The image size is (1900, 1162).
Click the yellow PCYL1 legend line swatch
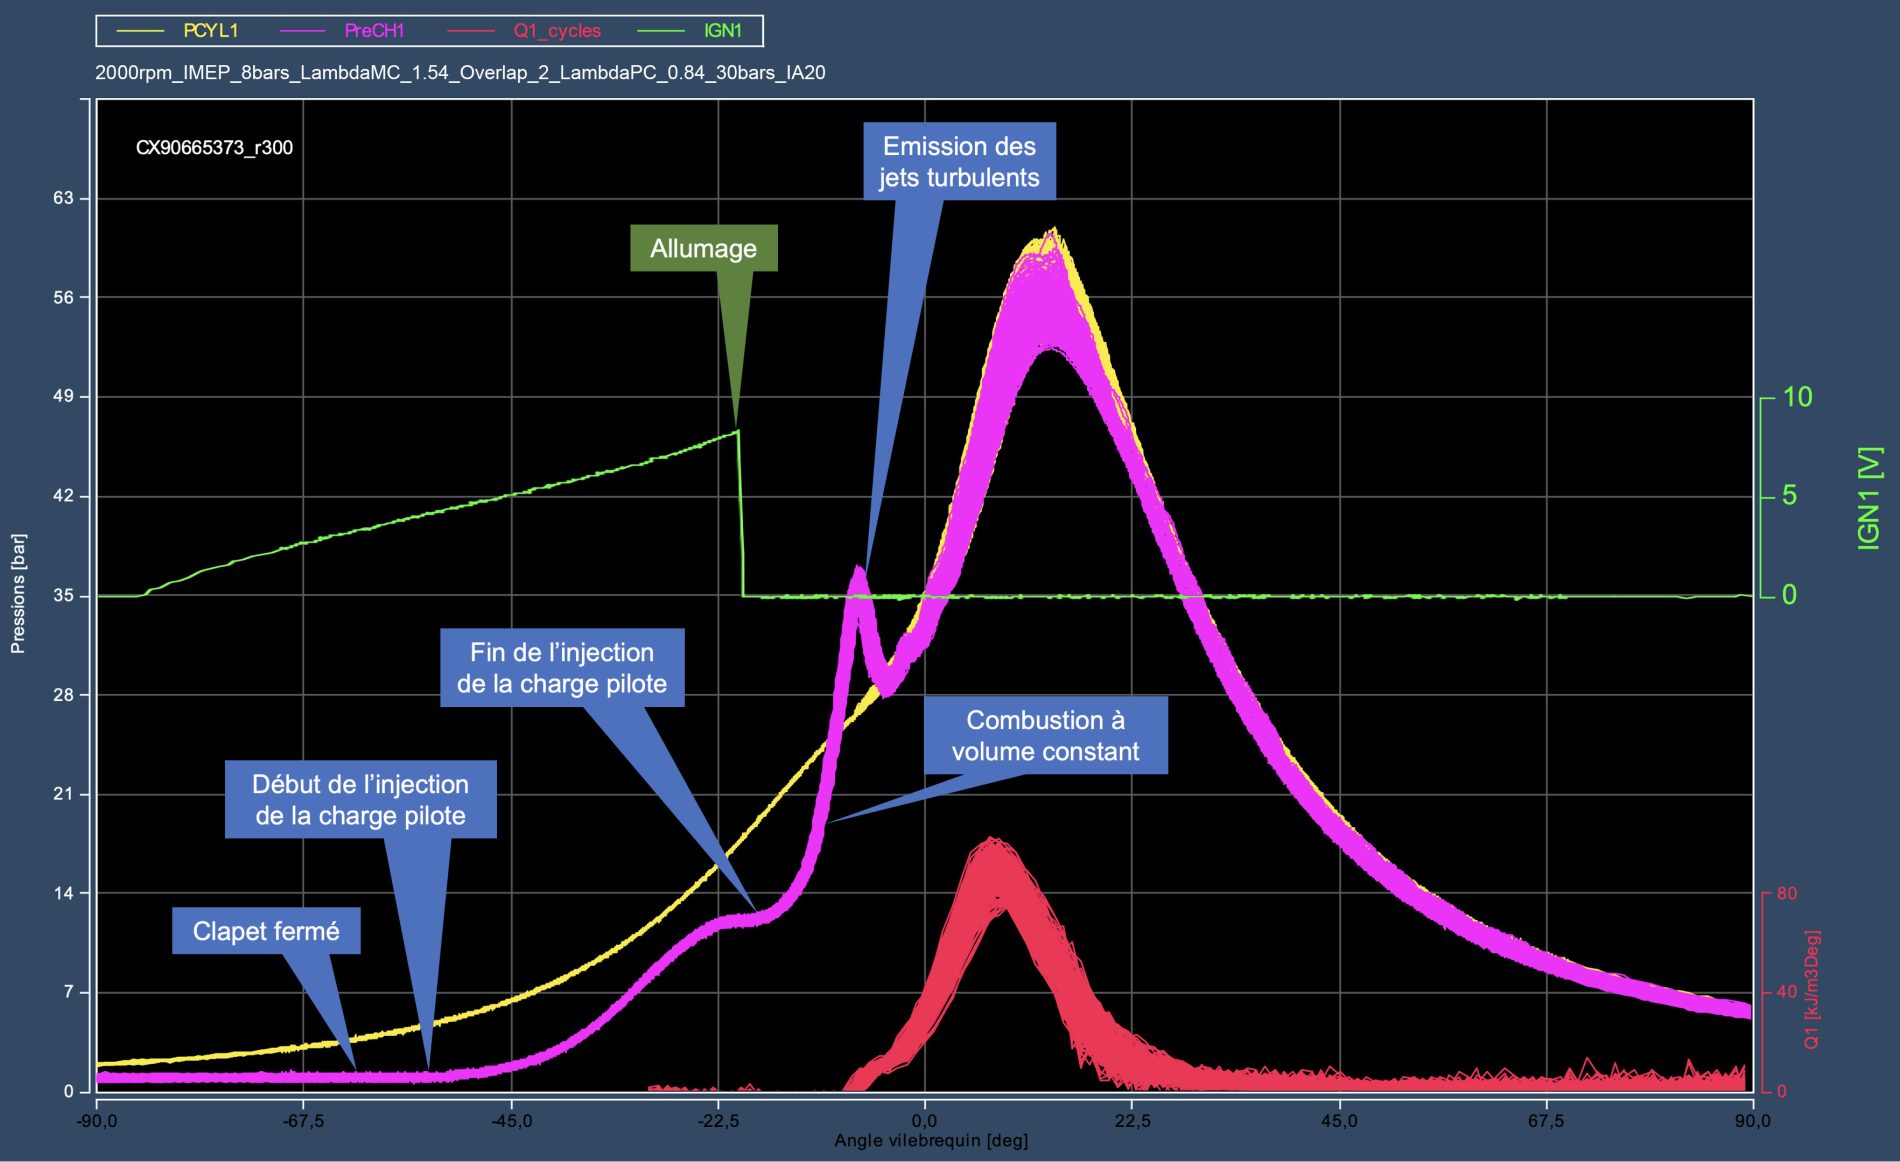point(141,31)
